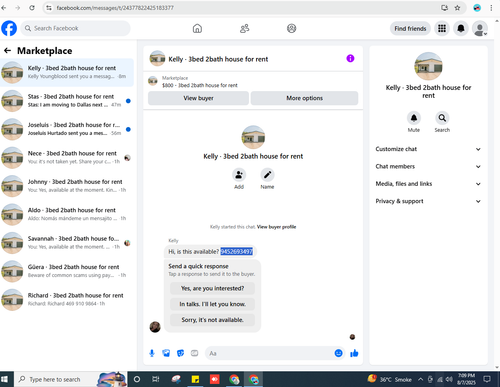This screenshot has width=500, height=387.
Task: Bookmark this page with the star icon
Action: (x=457, y=8)
